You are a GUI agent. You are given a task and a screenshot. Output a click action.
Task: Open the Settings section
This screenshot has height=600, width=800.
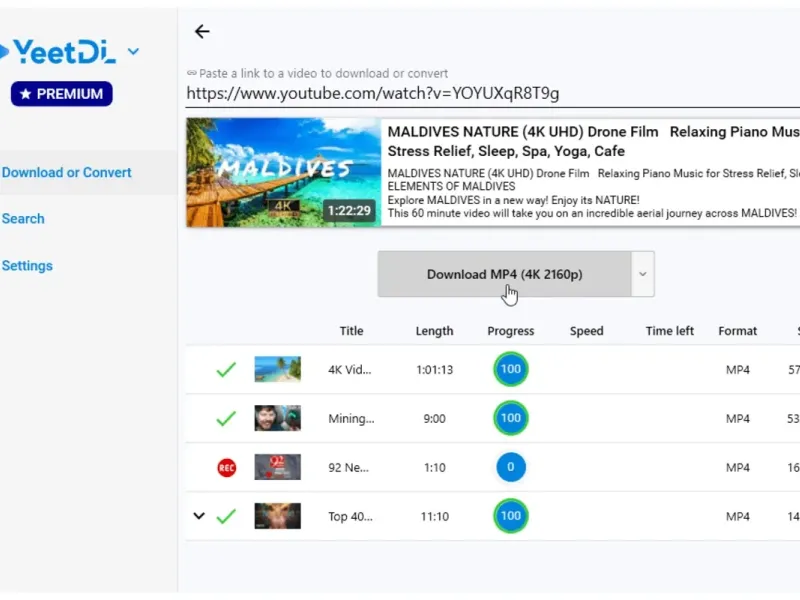click(27, 266)
